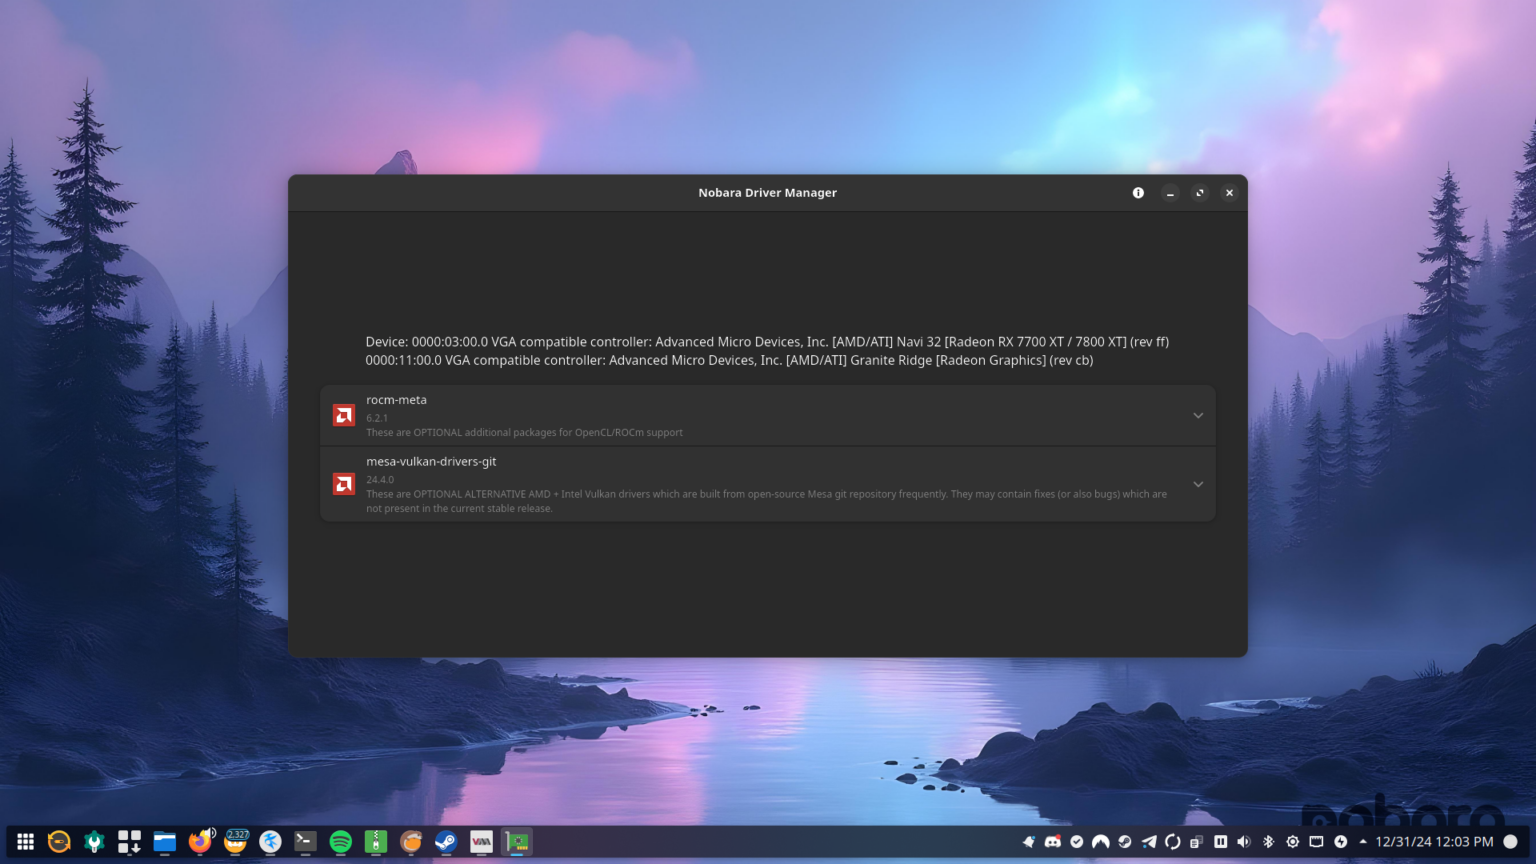Toggle Bluetooth from the system tray
1536x864 pixels.
[x=1268, y=842]
